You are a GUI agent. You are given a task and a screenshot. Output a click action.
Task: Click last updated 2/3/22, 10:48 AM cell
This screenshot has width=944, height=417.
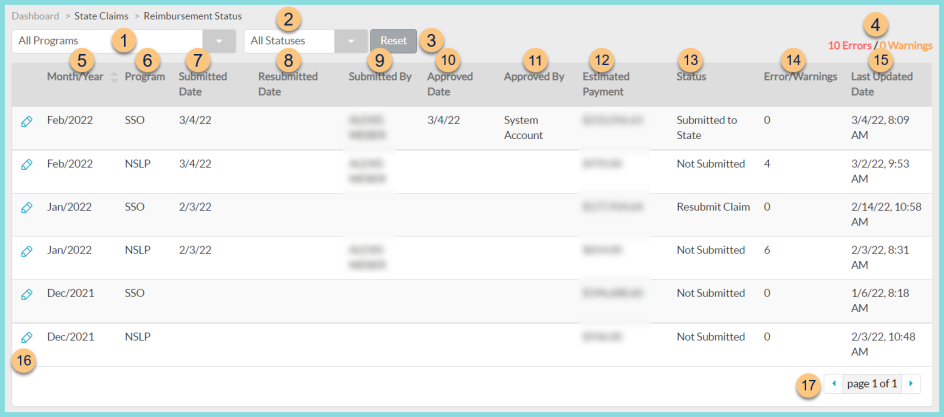point(883,344)
